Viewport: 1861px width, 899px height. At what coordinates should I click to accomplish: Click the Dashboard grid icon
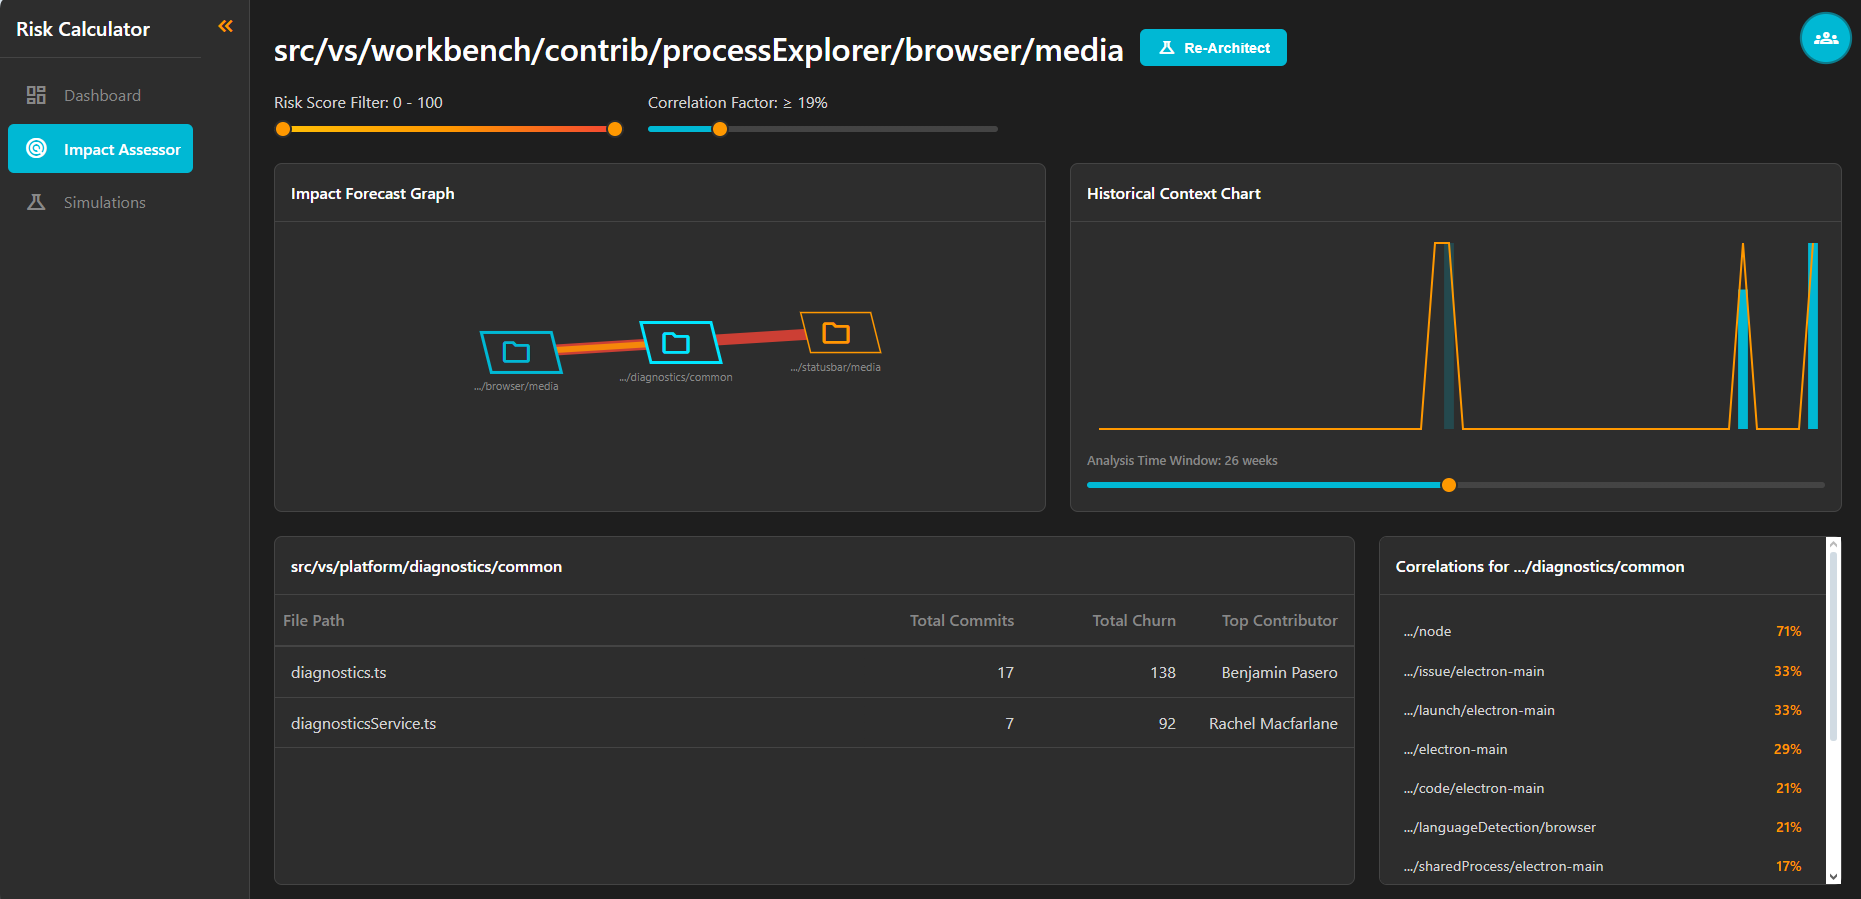[36, 95]
